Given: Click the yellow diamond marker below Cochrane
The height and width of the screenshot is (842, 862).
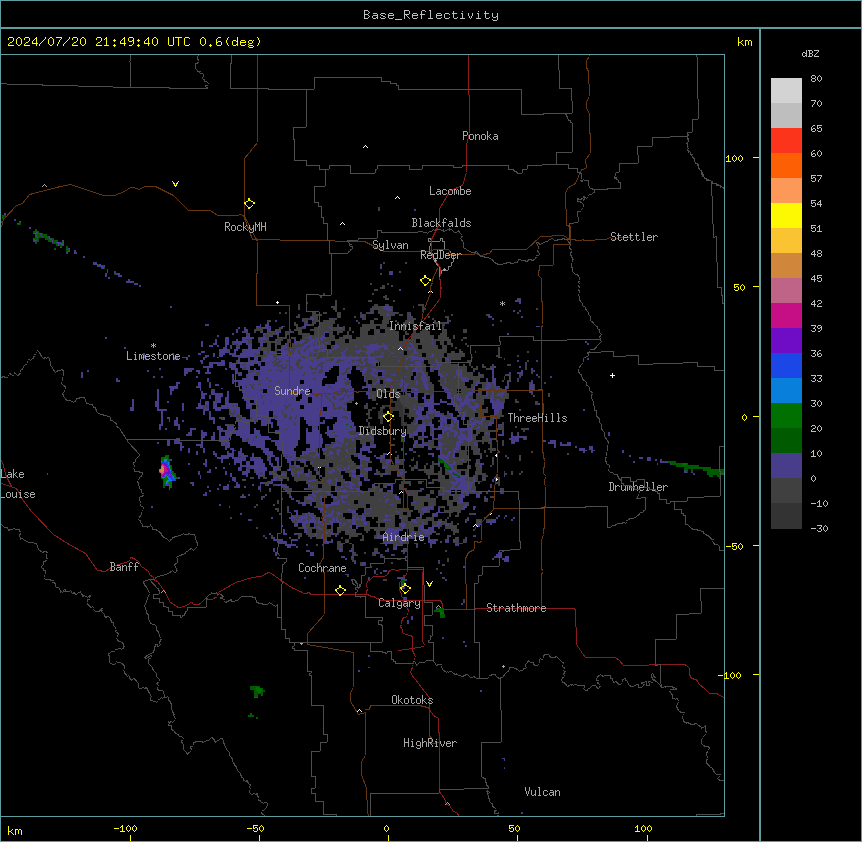Looking at the screenshot, I should click(340, 590).
